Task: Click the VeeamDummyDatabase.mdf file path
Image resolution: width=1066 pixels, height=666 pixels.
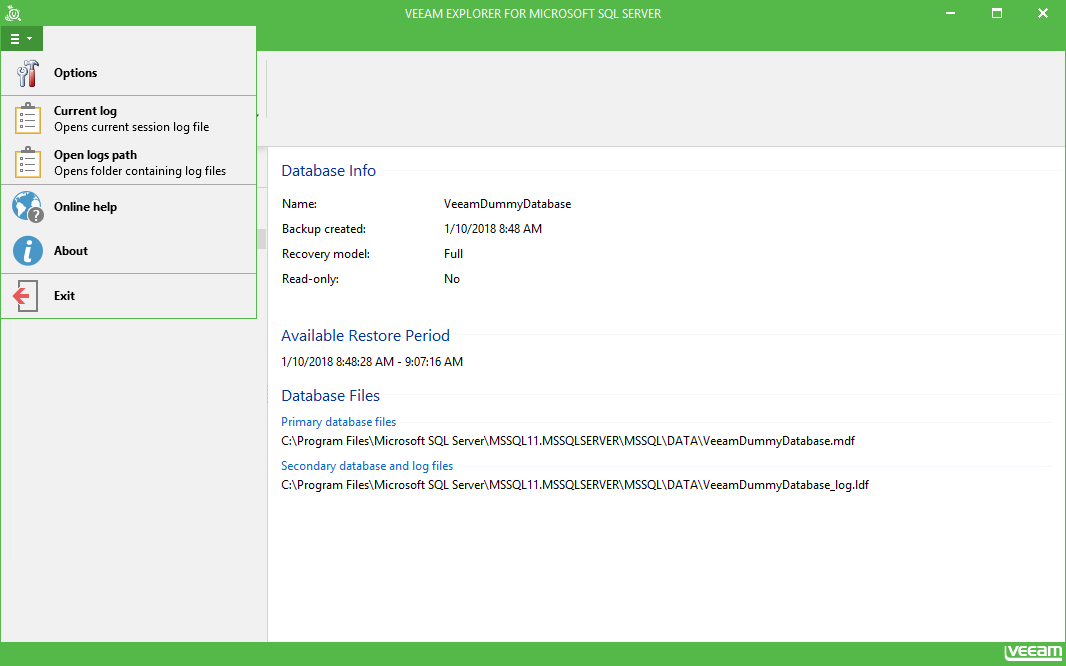Action: click(568, 441)
